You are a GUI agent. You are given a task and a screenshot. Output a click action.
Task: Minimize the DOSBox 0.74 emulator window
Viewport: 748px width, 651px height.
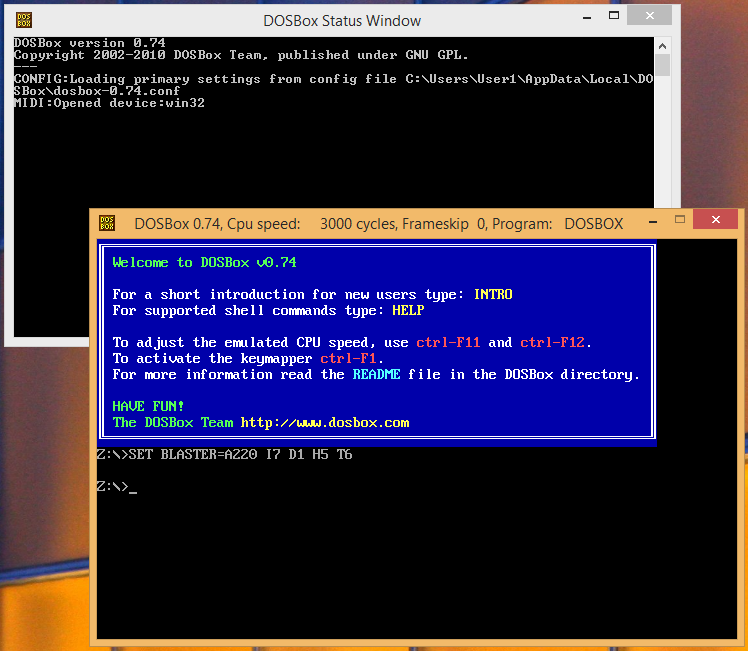tap(653, 220)
